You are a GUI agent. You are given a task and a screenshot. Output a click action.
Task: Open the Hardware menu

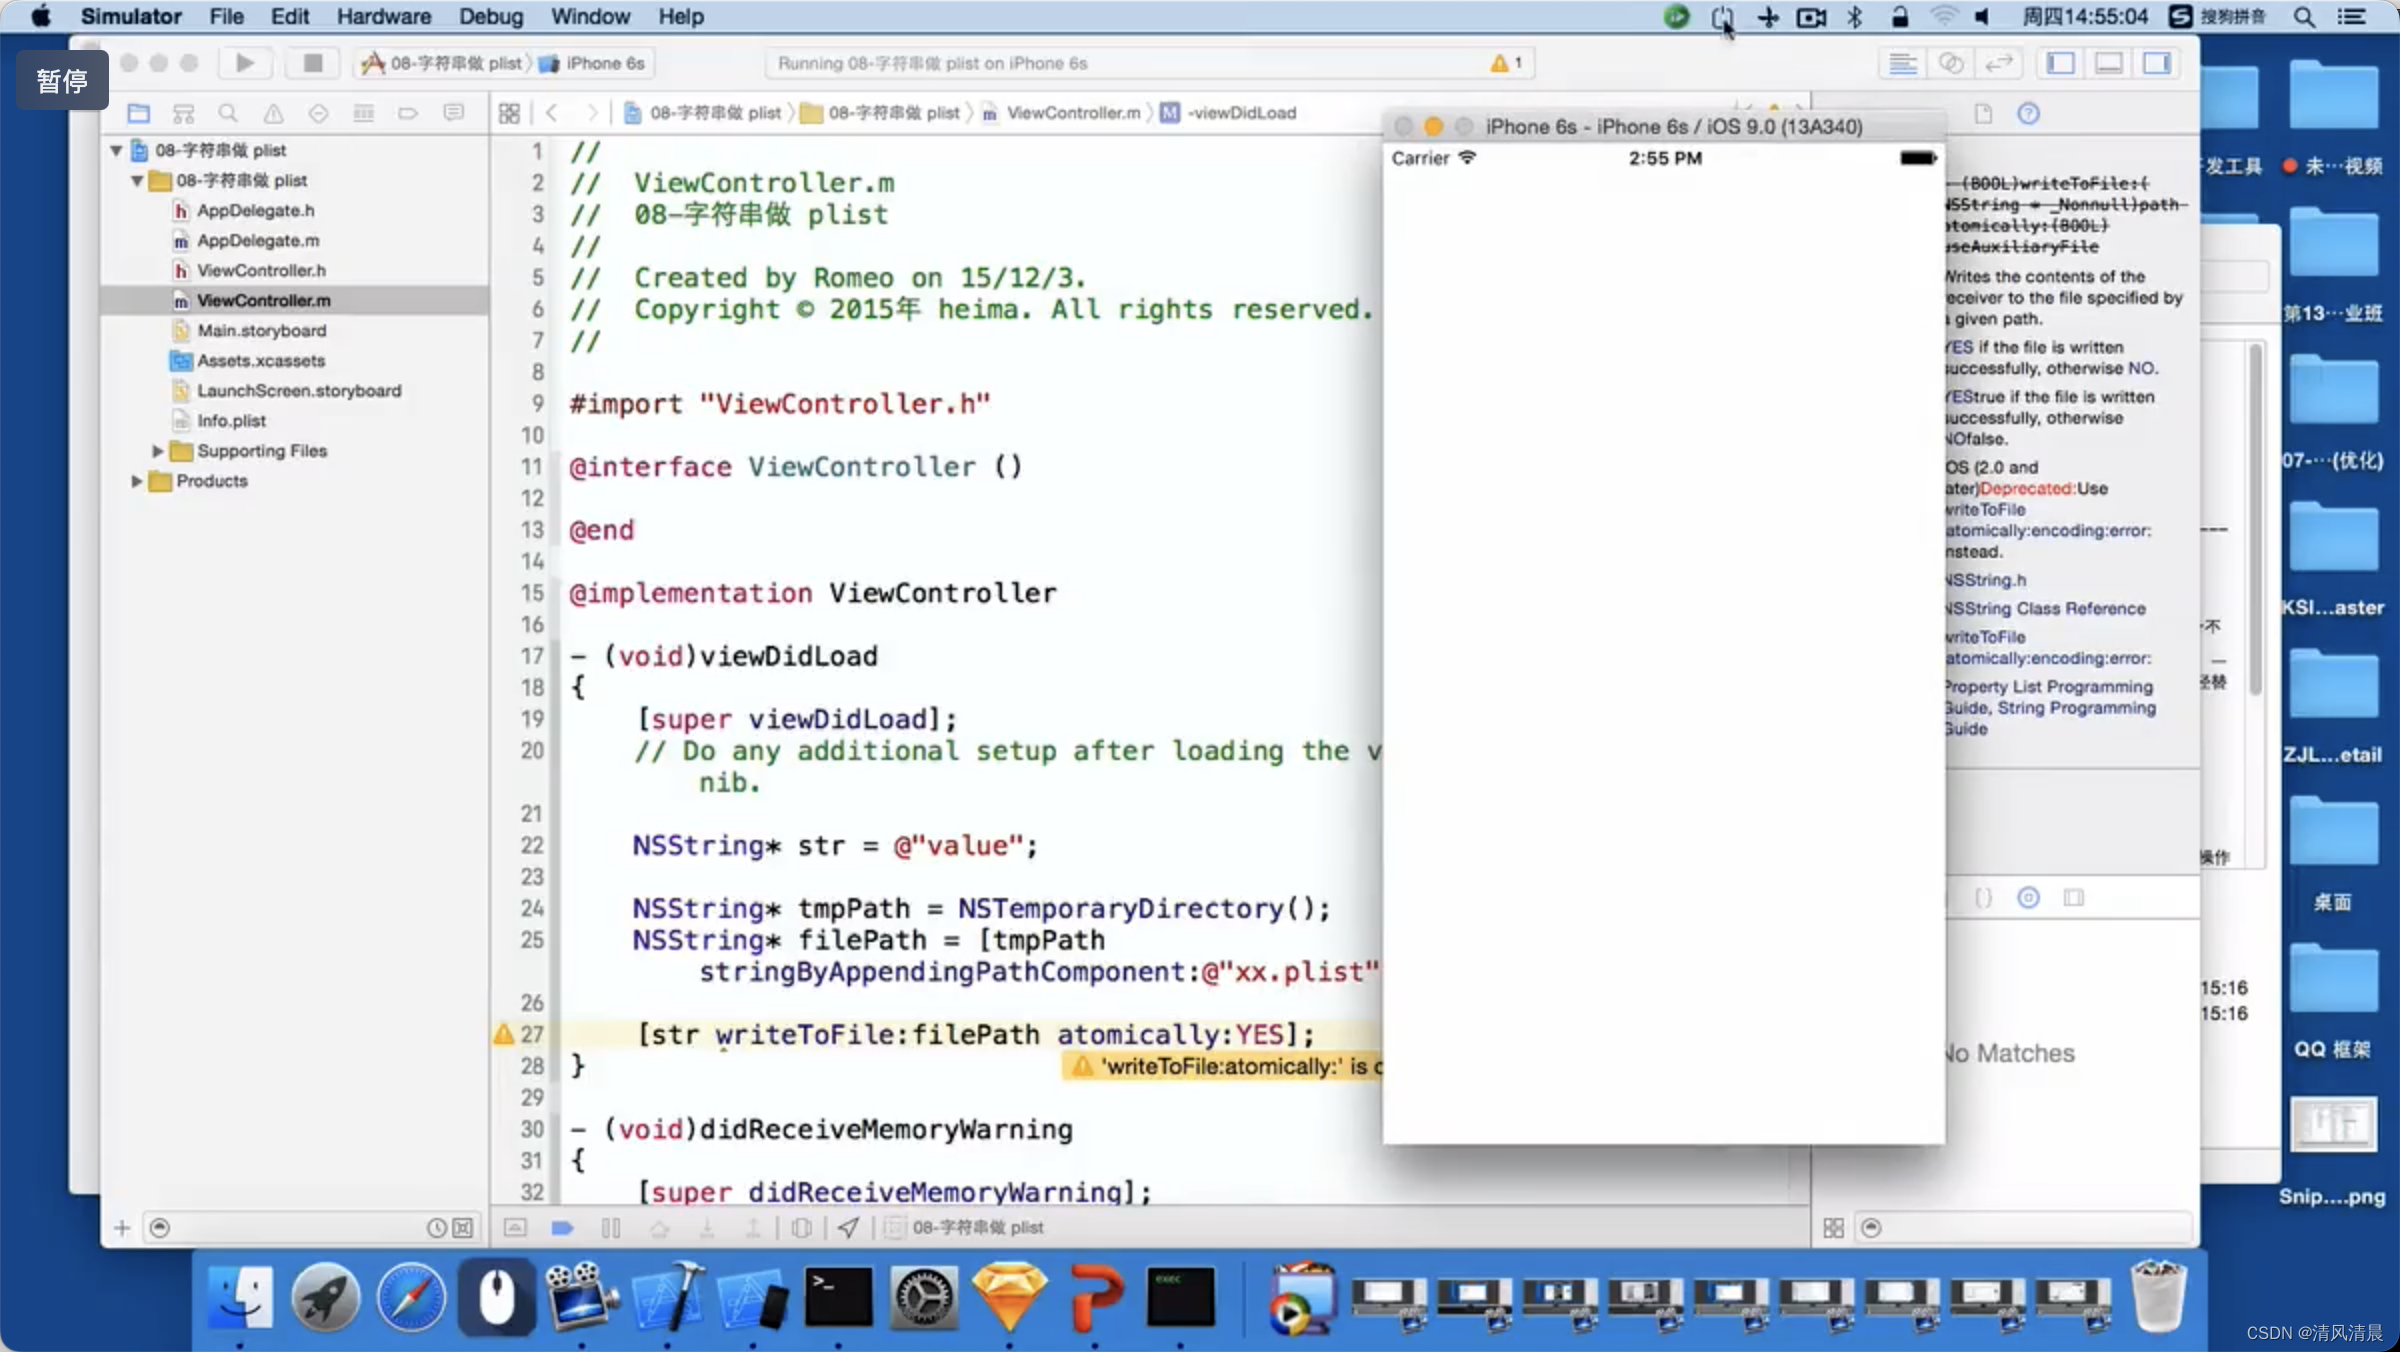384,17
